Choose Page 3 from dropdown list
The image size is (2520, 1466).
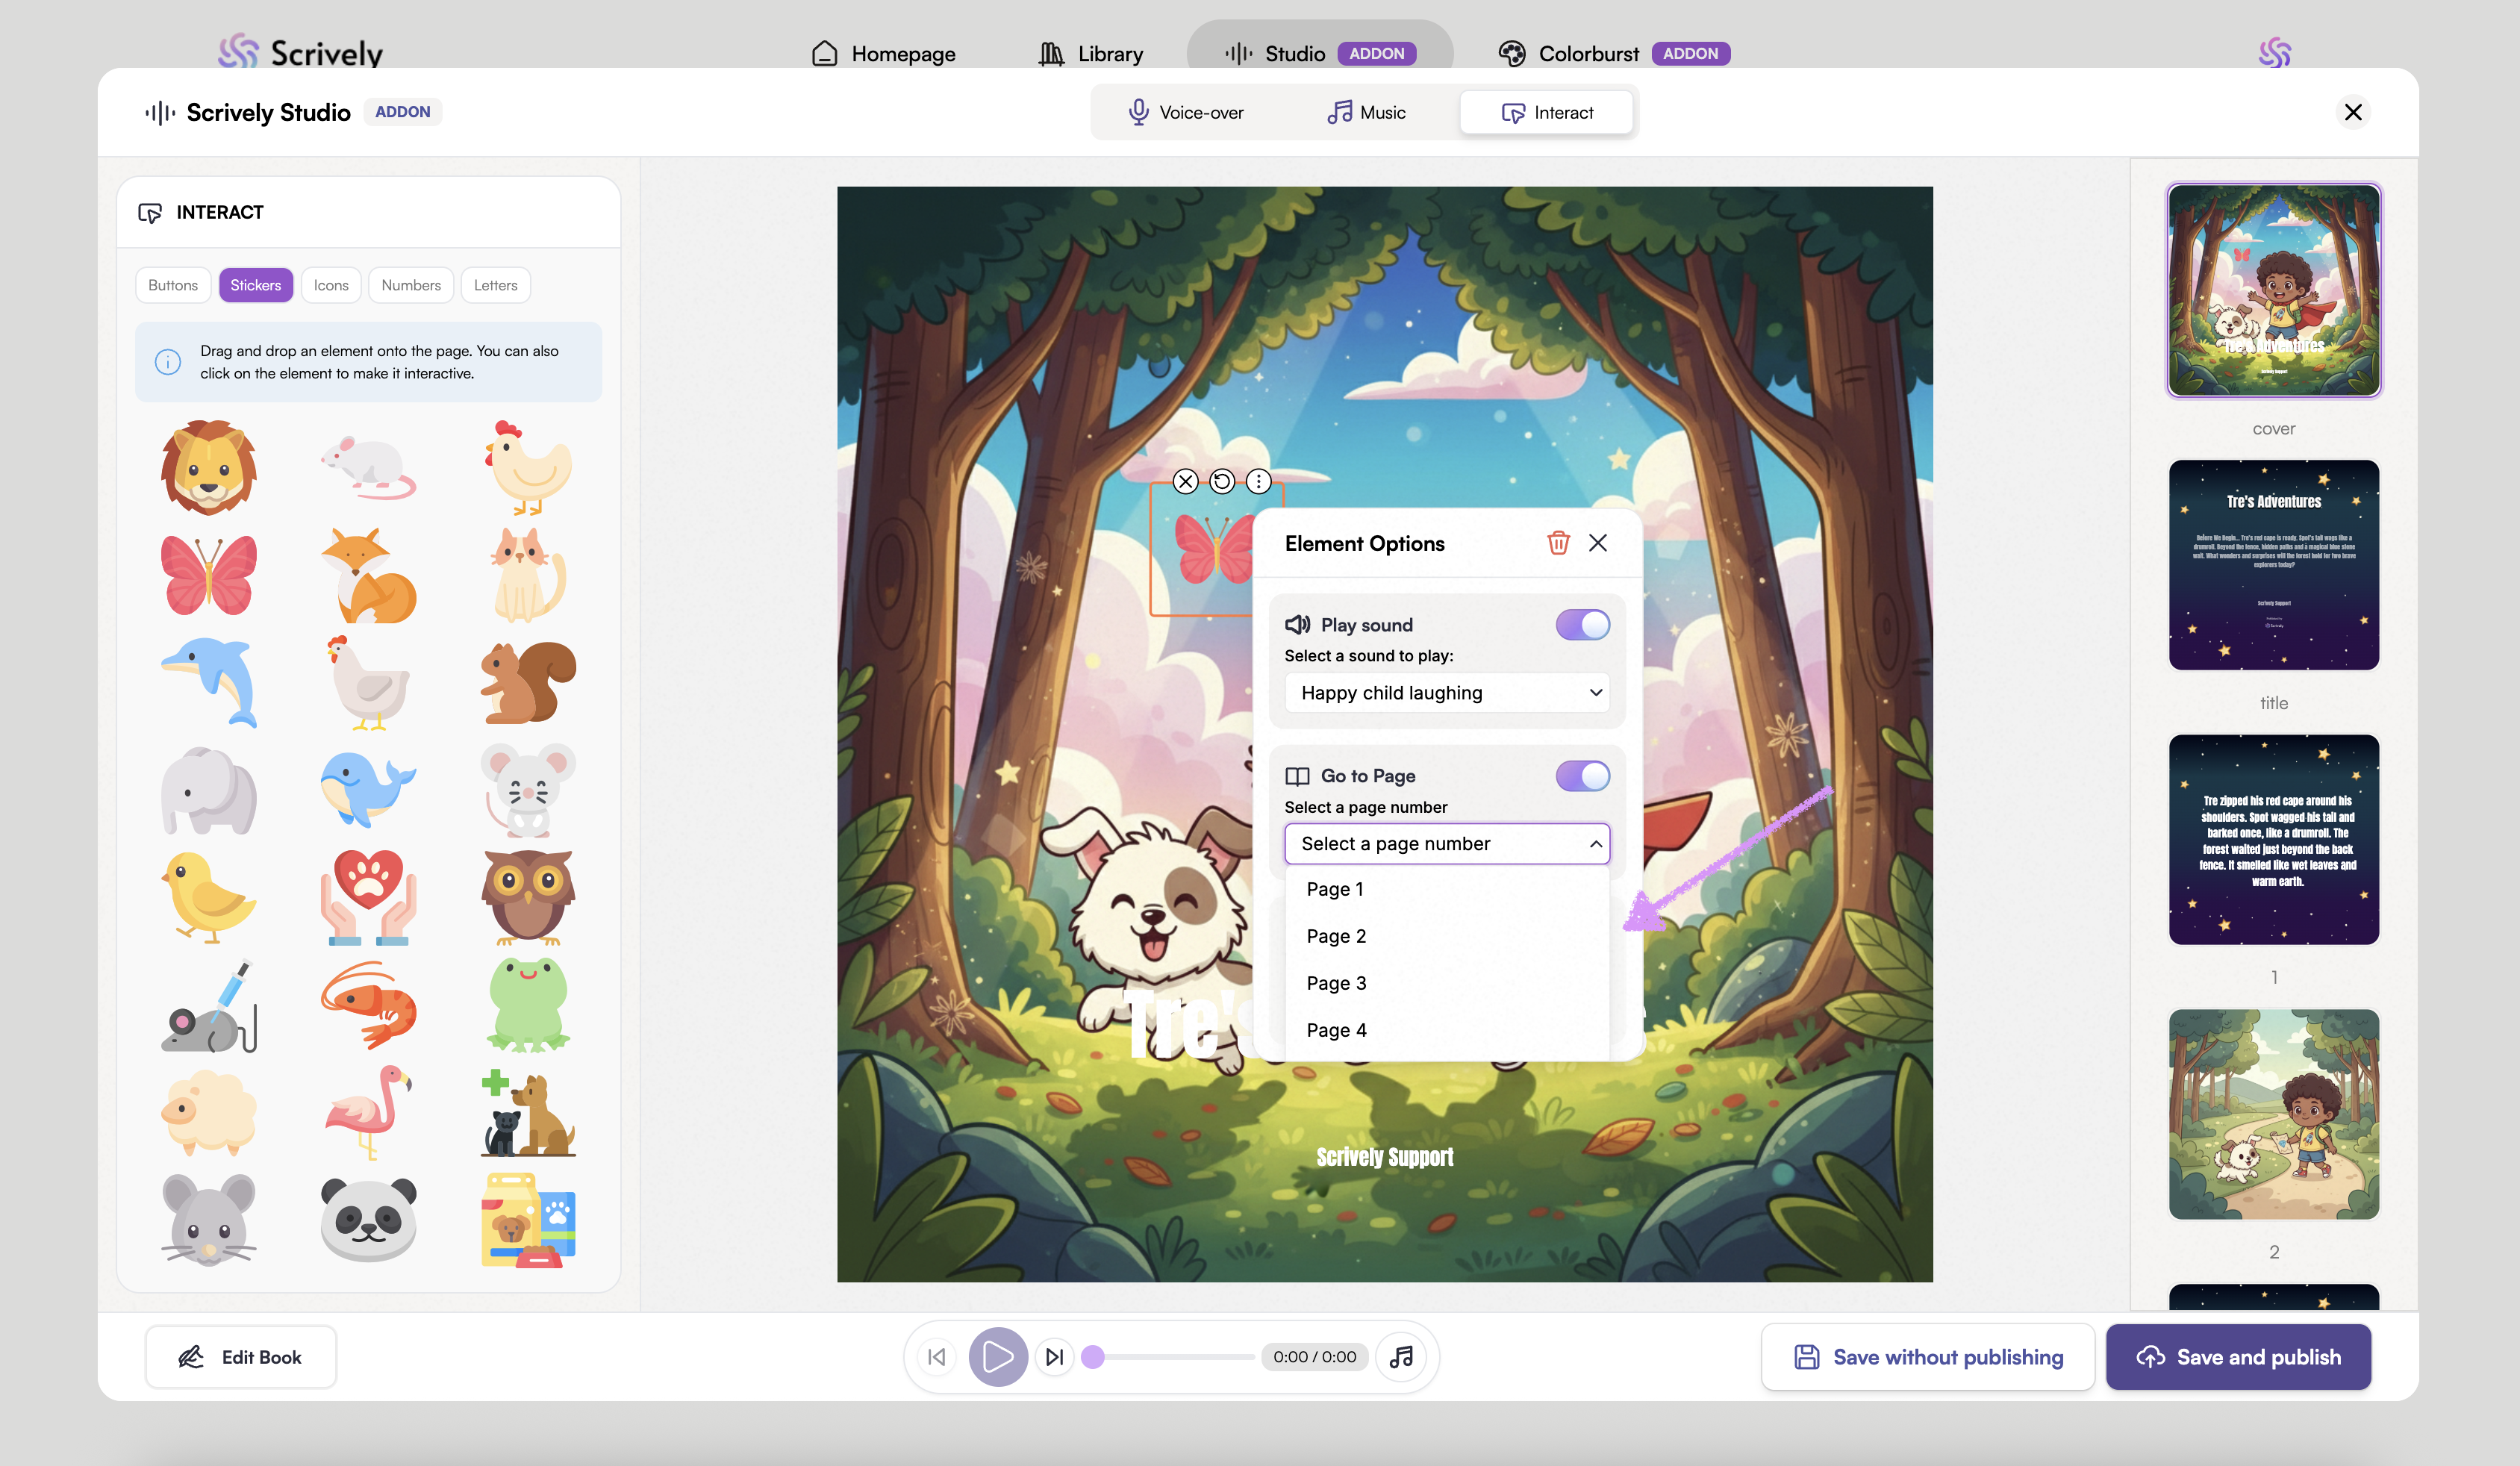click(x=1336, y=983)
